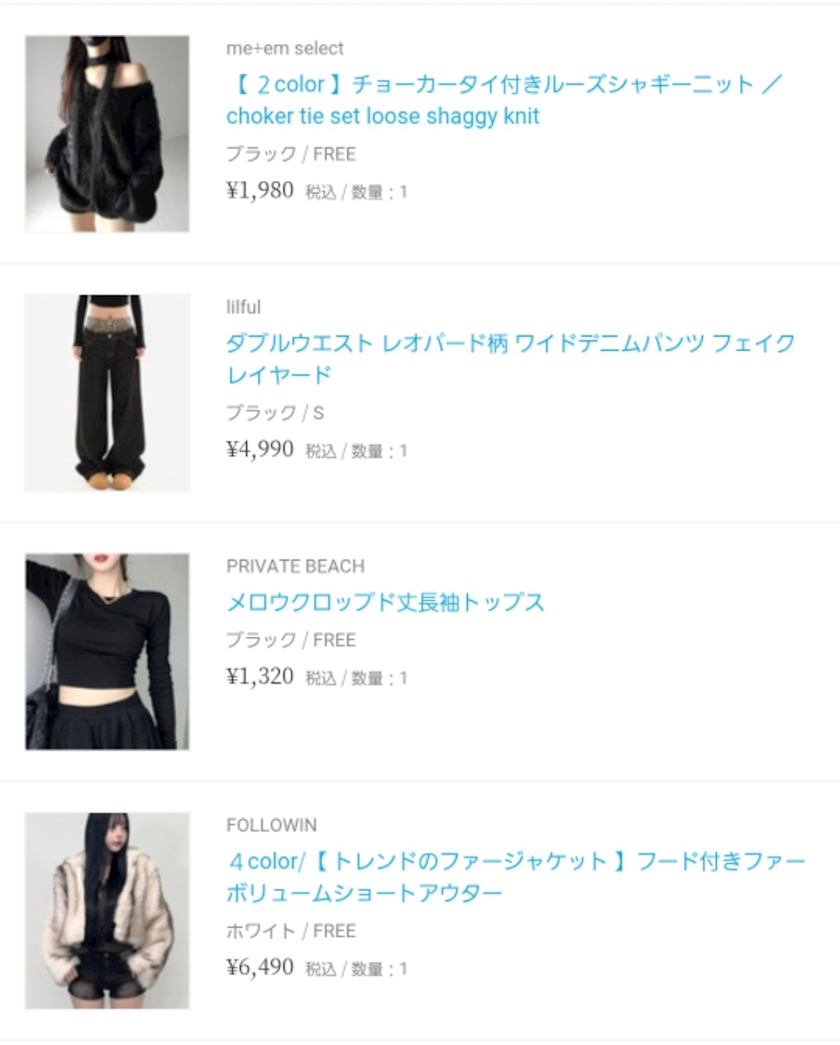Select the ¥1,980 price of shaggy knit
The height and width of the screenshot is (1045, 840).
pyautogui.click(x=260, y=191)
